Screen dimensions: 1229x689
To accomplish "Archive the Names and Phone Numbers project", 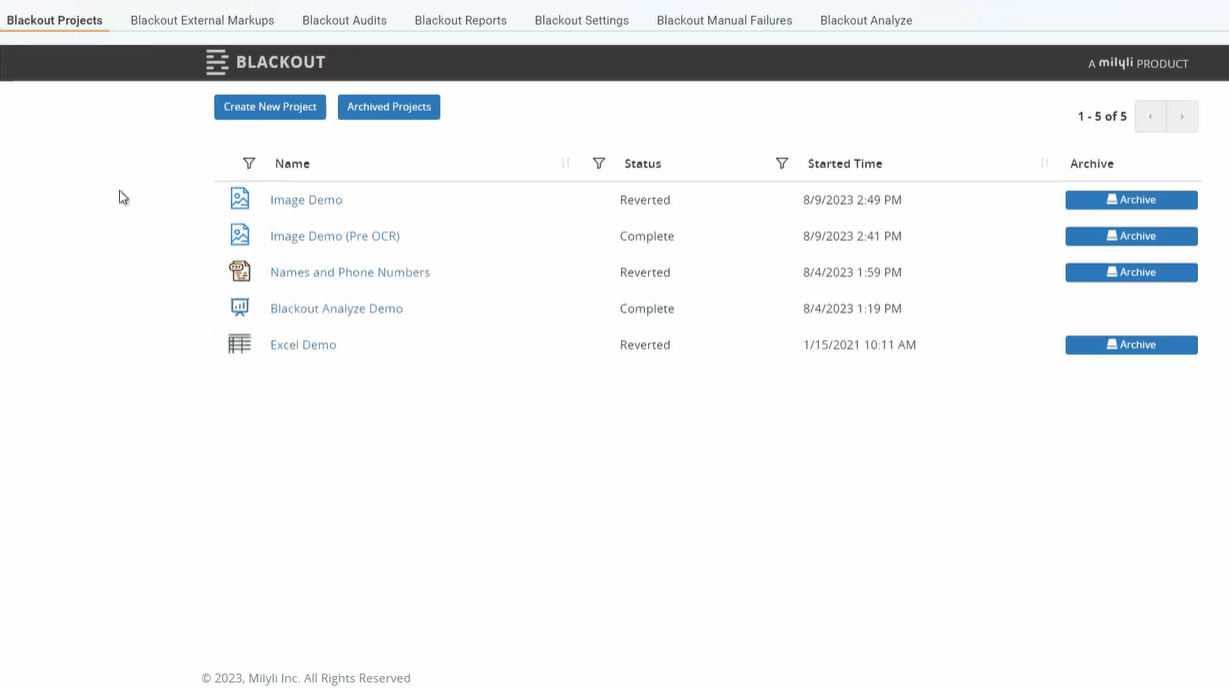I will coord(1131,272).
